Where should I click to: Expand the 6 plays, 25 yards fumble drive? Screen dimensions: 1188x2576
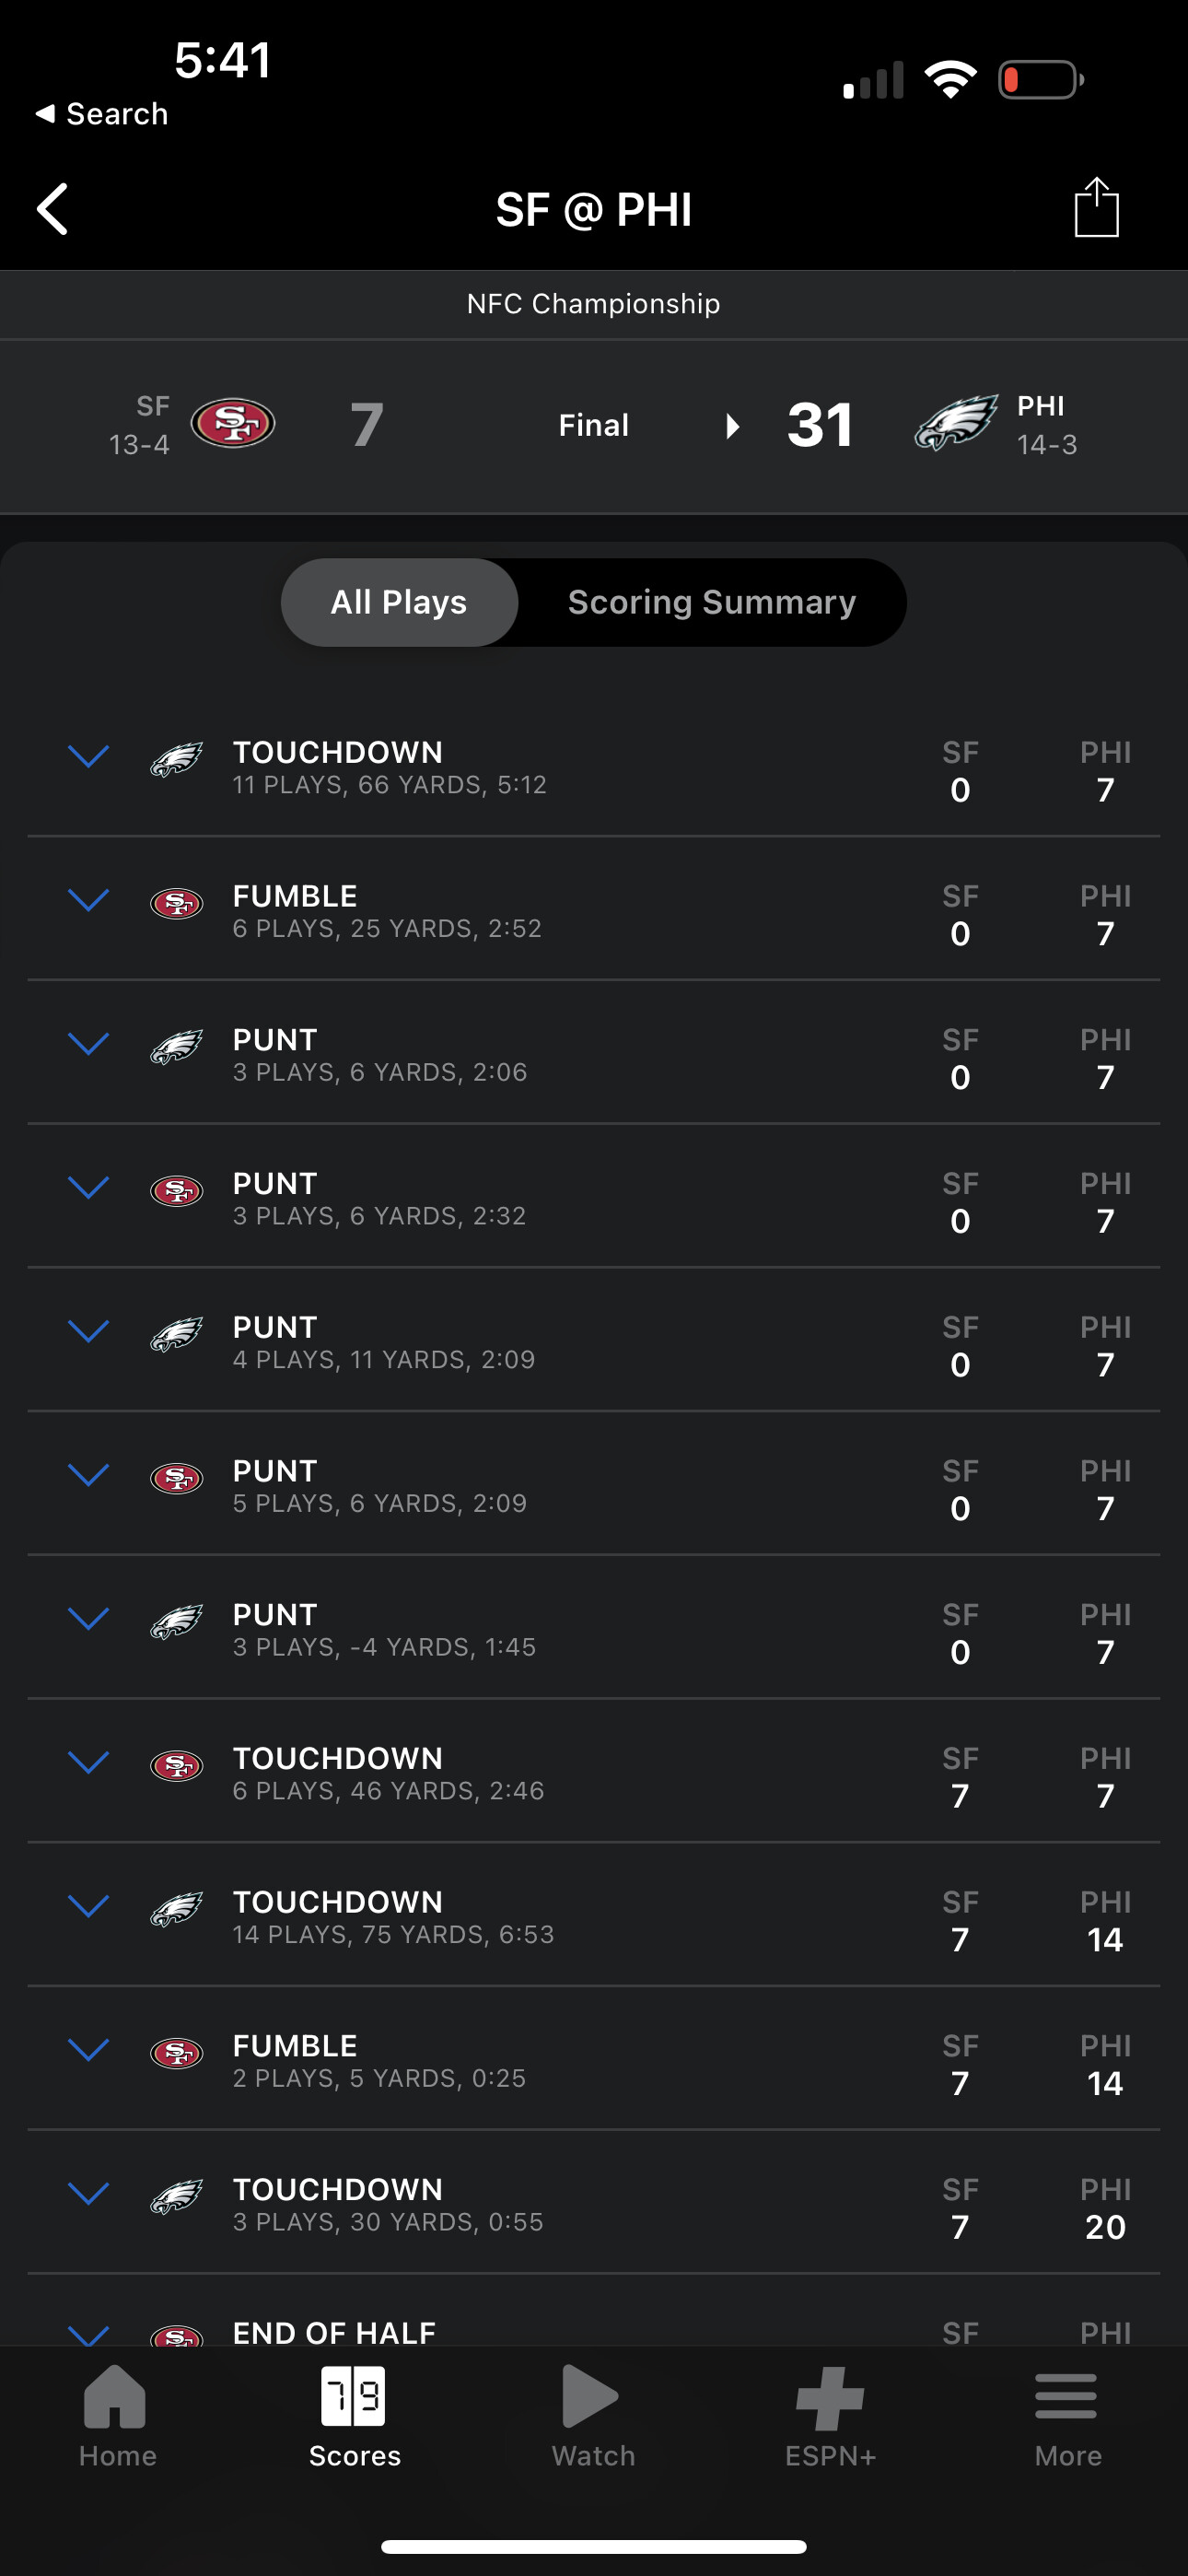pyautogui.click(x=88, y=900)
